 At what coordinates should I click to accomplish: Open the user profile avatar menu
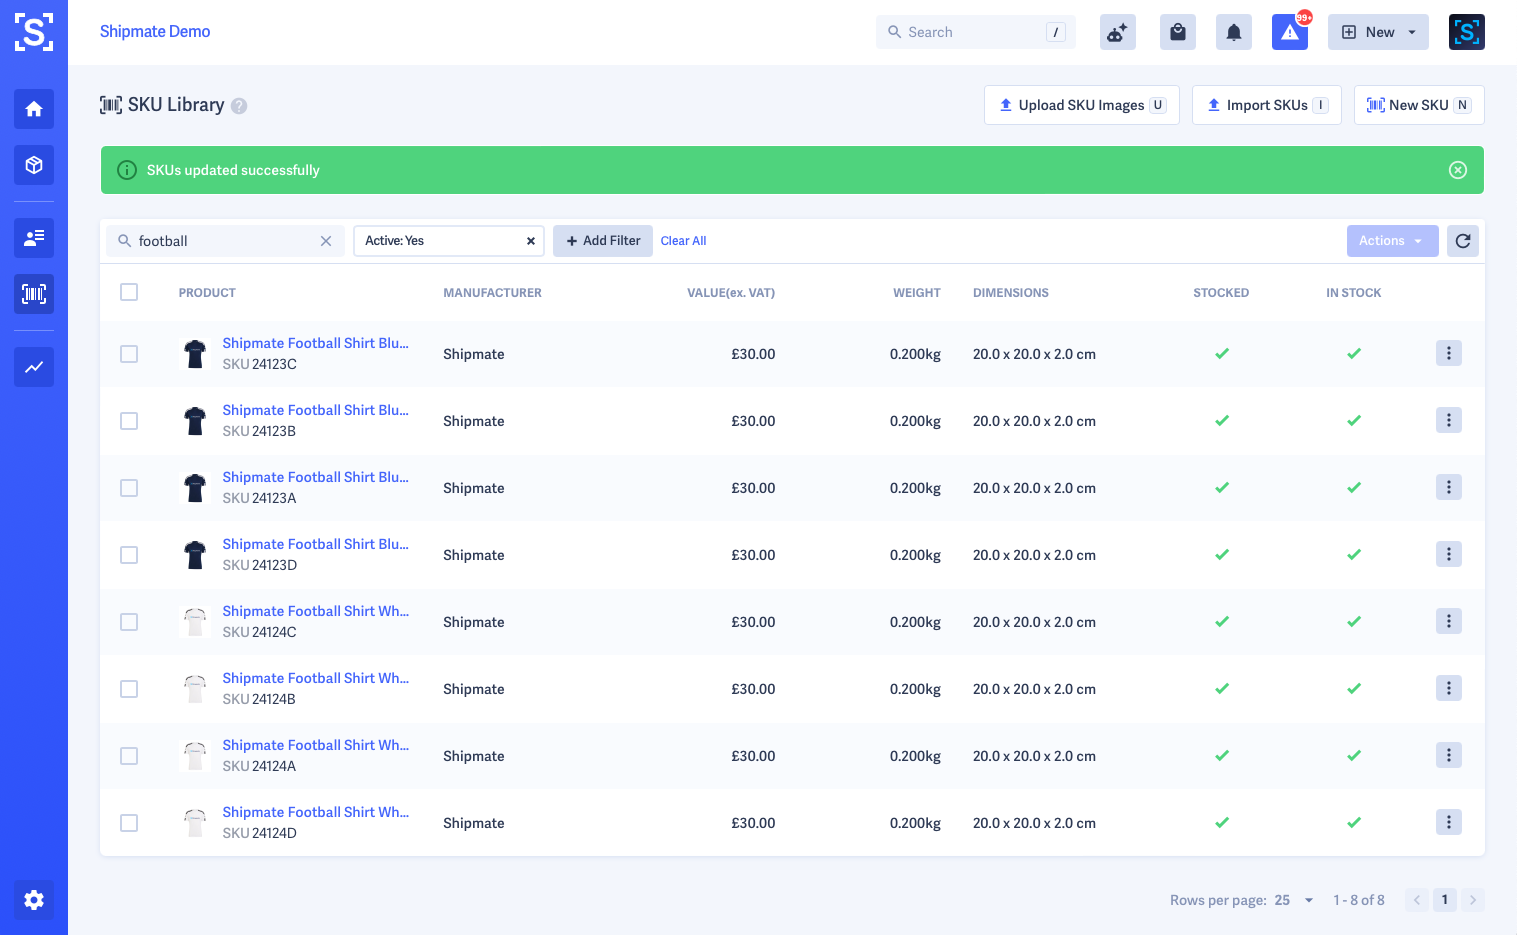click(1467, 32)
